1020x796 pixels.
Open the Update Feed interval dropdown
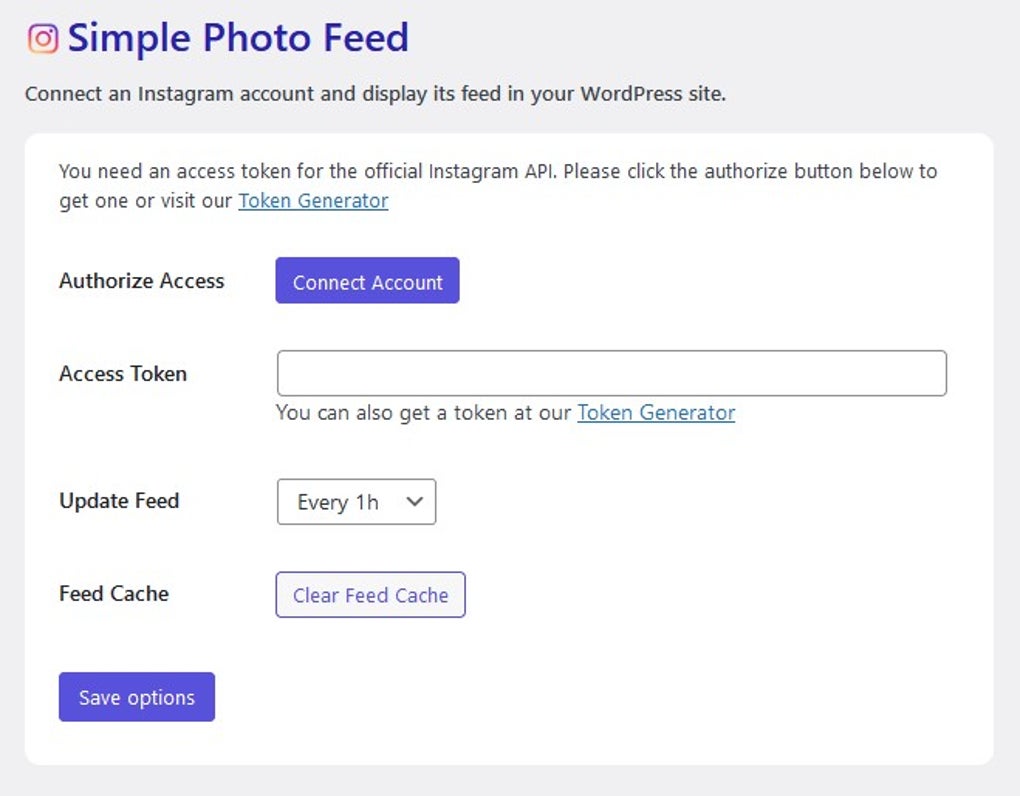356,502
